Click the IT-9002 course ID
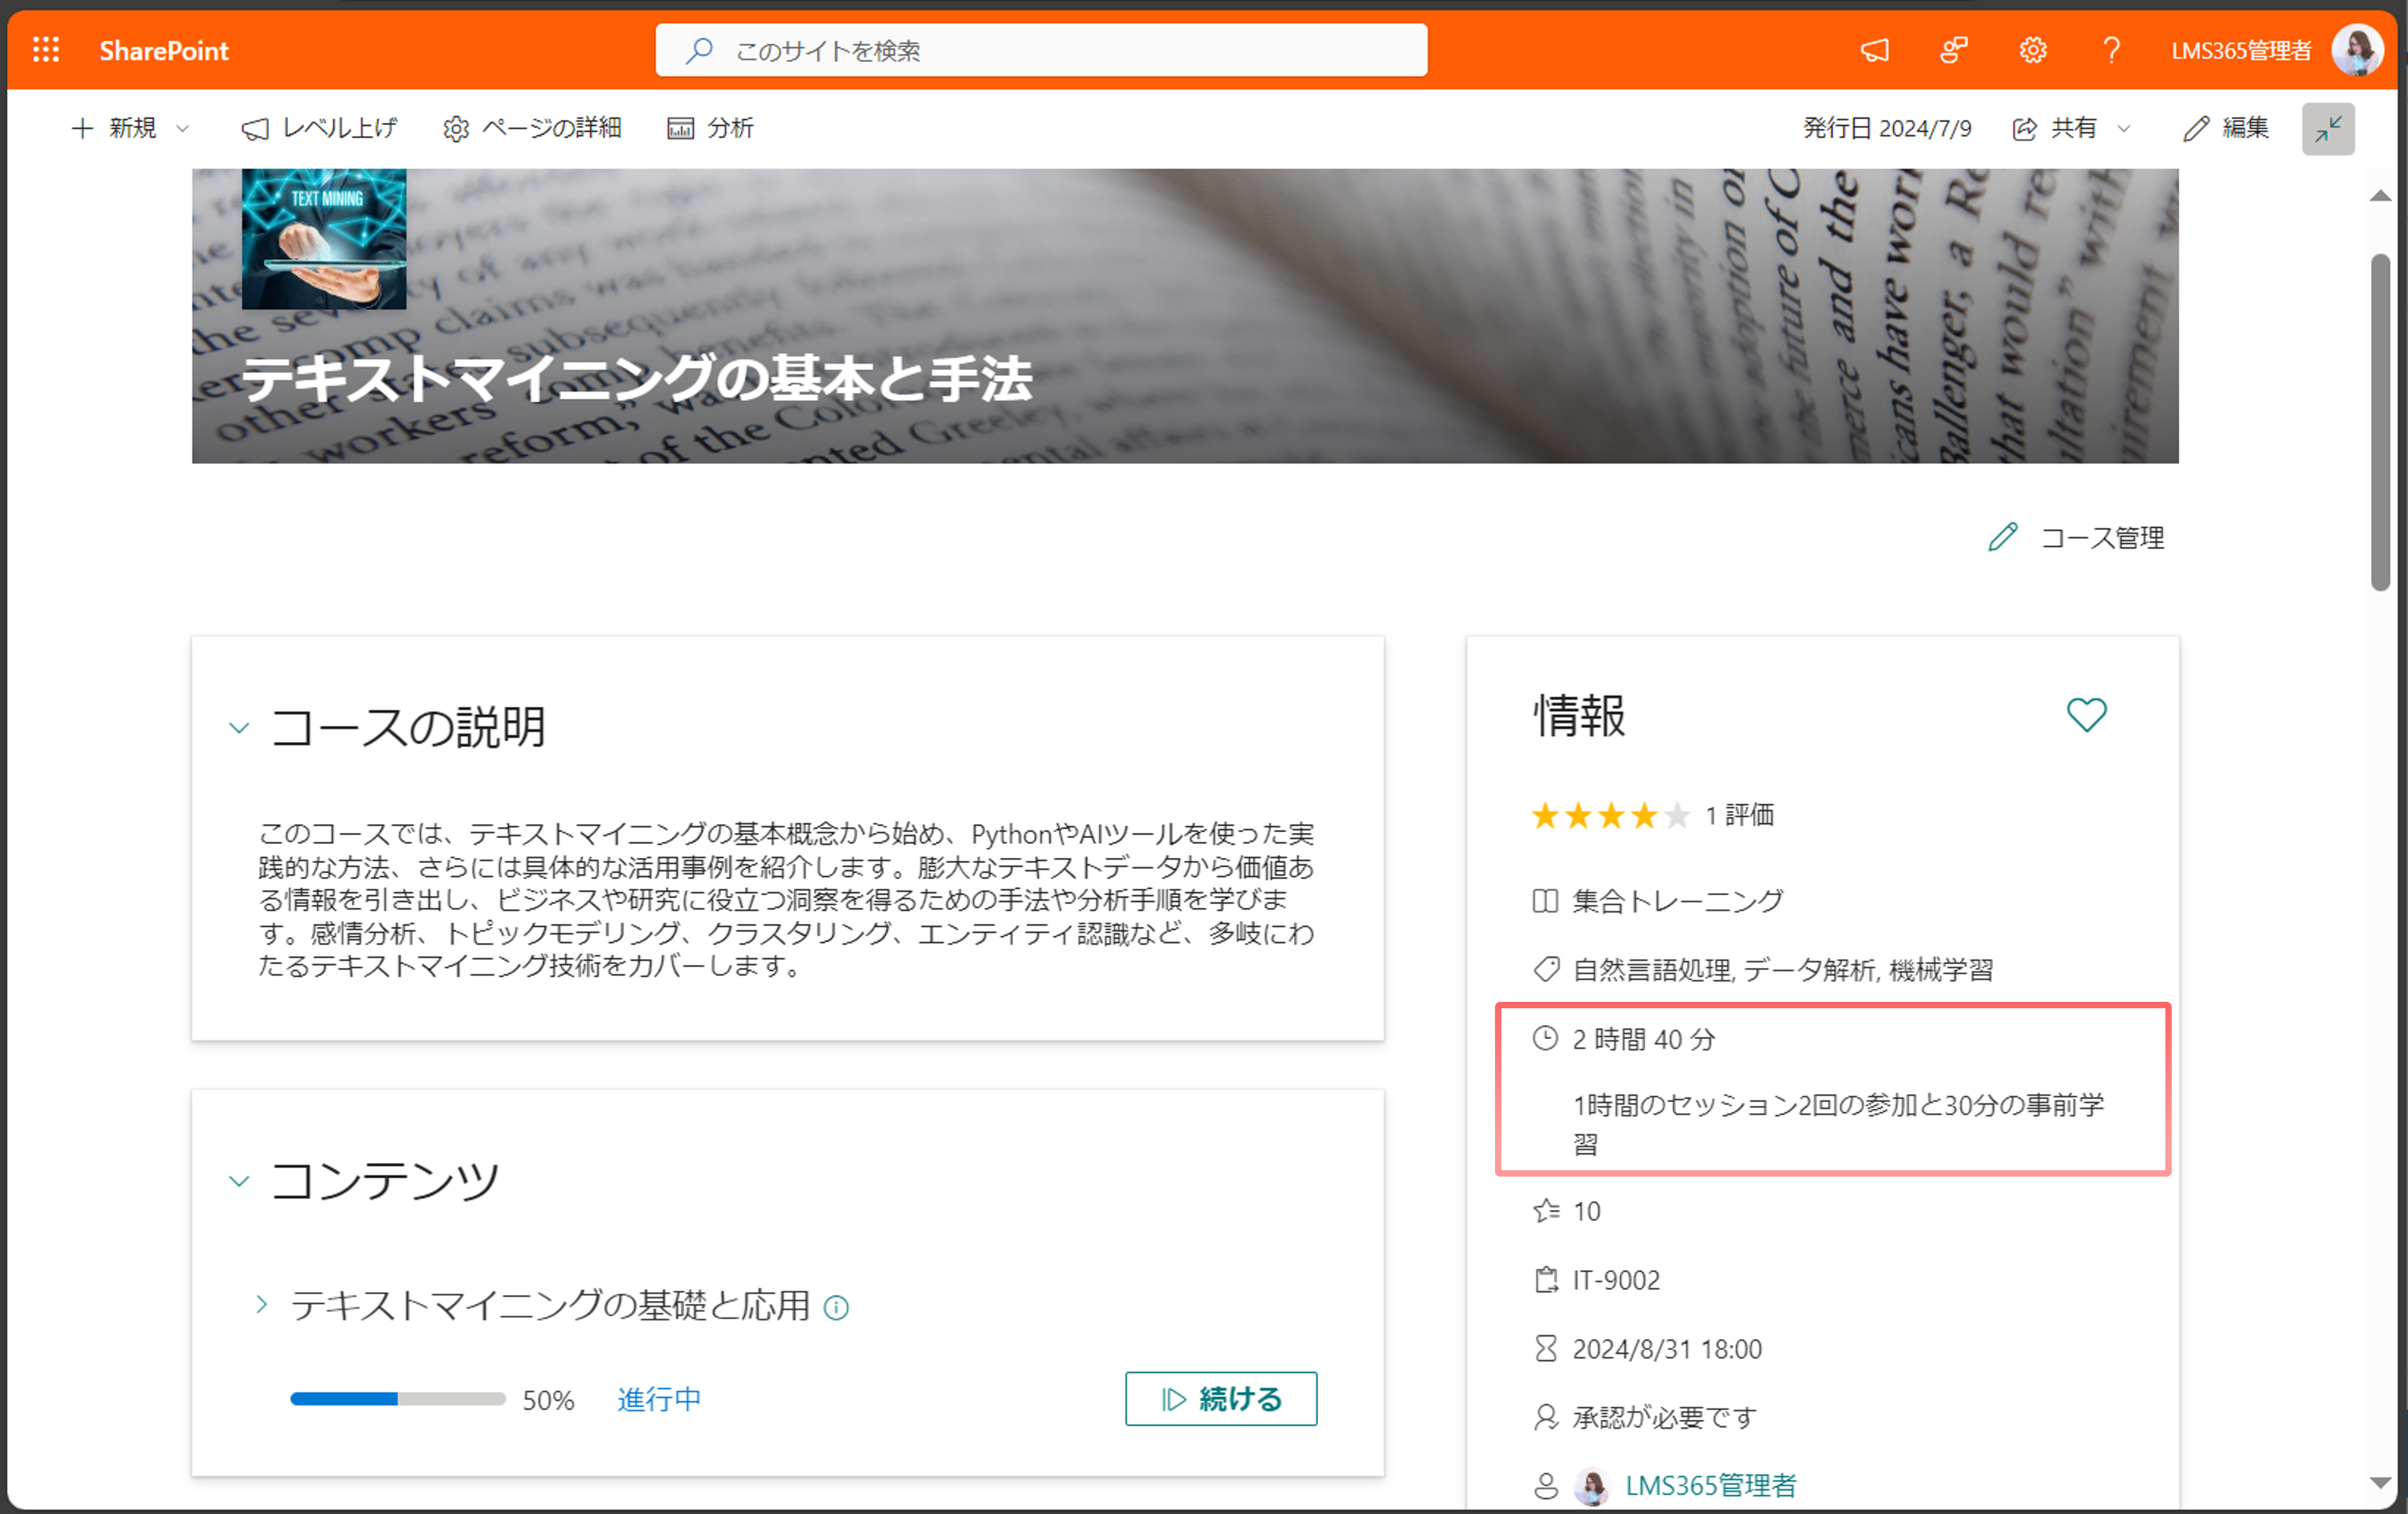Screen dimensions: 2408x1514 (1616, 1280)
